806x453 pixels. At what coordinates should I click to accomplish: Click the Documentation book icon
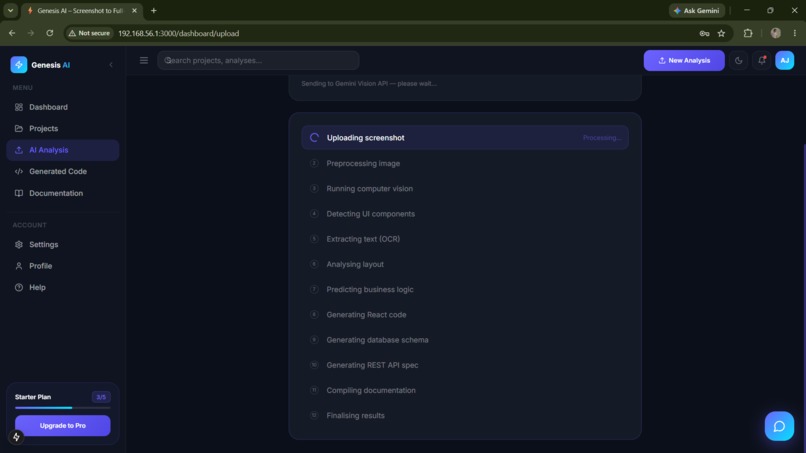coord(19,193)
